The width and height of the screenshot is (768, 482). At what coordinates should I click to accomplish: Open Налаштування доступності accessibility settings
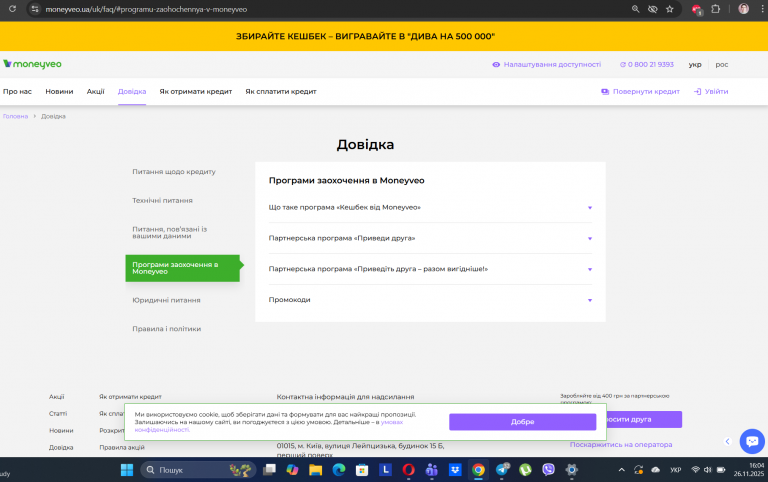click(x=547, y=65)
